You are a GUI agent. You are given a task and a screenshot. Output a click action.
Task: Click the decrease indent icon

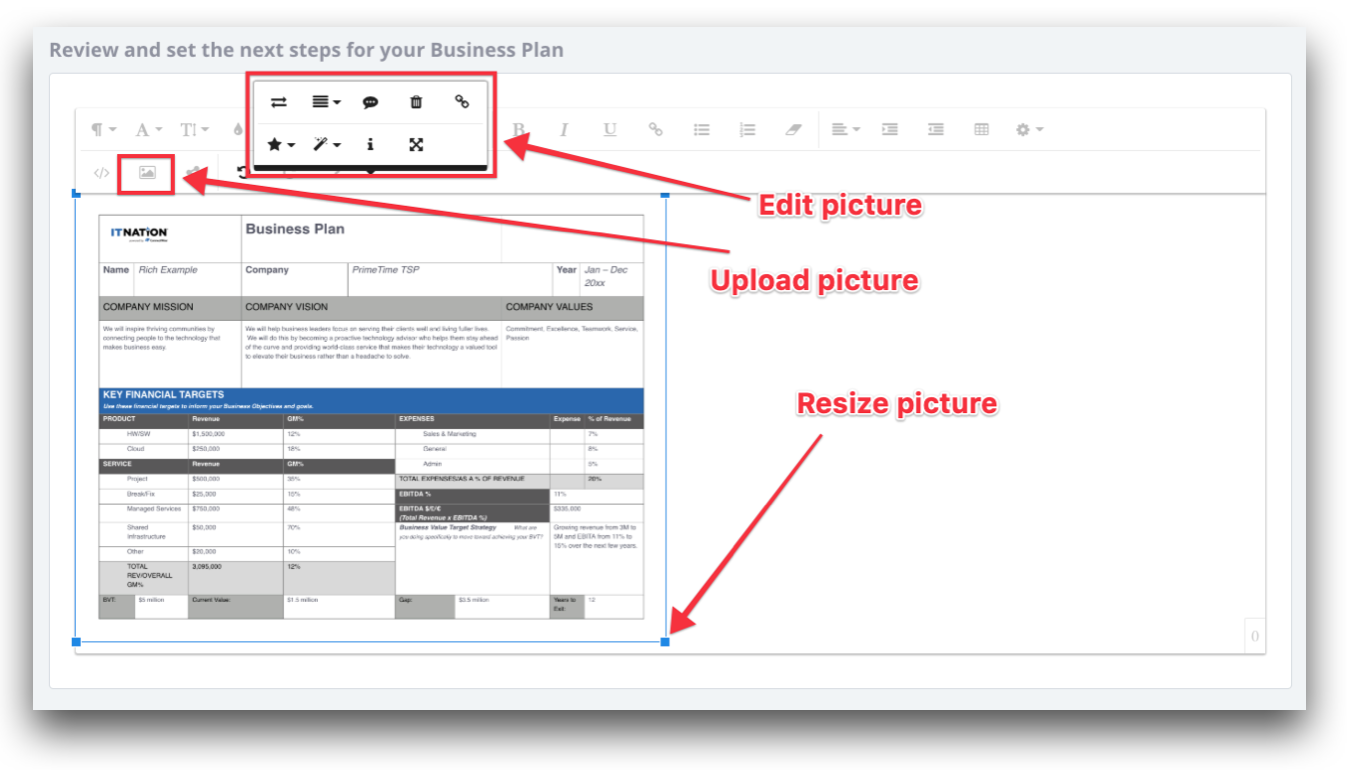[x=936, y=130]
